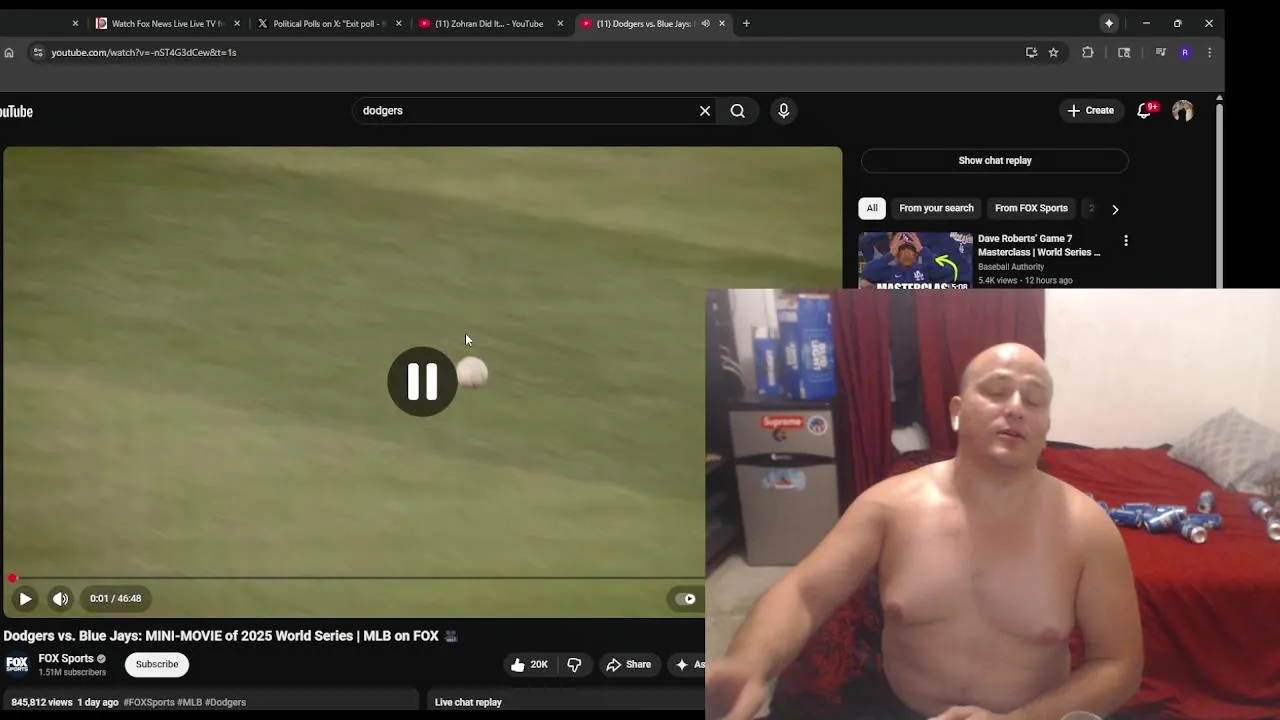The width and height of the screenshot is (1280, 720).
Task: Show more filter chips with right chevron
Action: pyautogui.click(x=1115, y=209)
